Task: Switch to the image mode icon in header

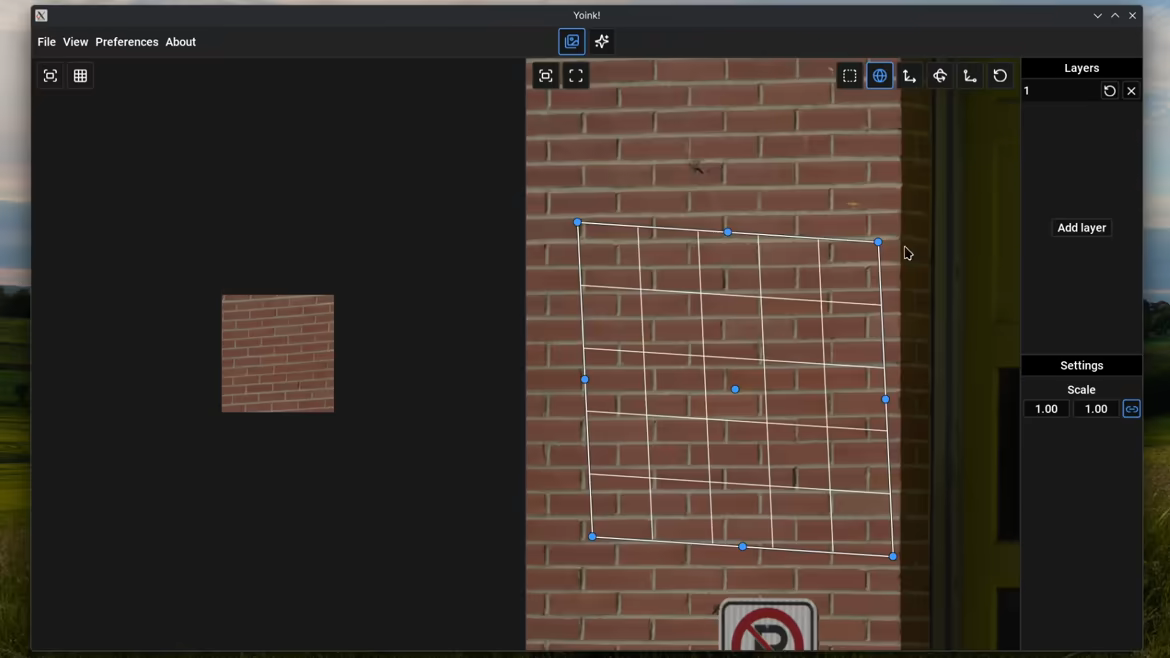Action: (572, 42)
